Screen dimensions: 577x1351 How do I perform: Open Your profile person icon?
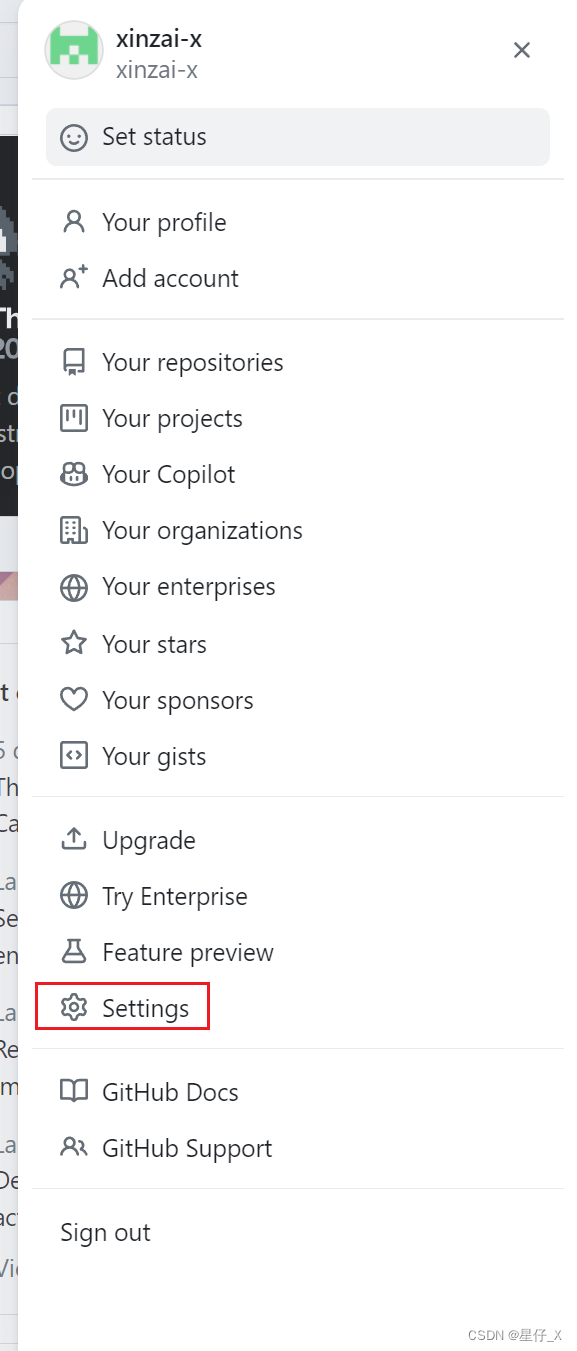click(x=74, y=222)
